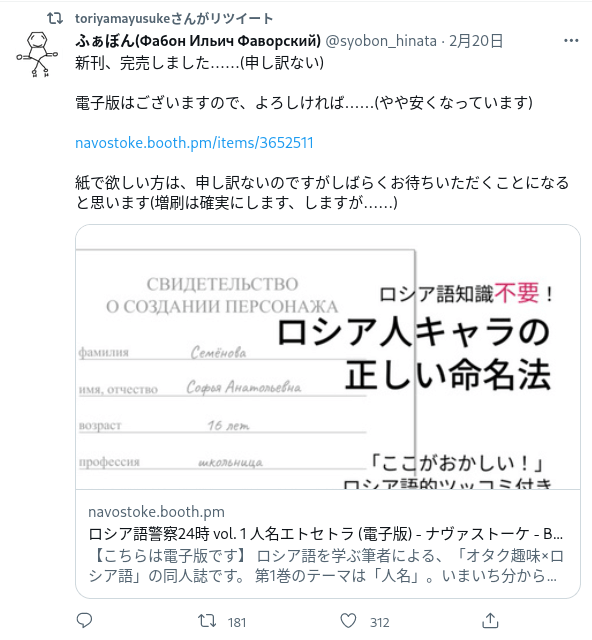Screen dimensions: 592x640
Task: Like the tweet with heart icon
Action: tap(348, 621)
